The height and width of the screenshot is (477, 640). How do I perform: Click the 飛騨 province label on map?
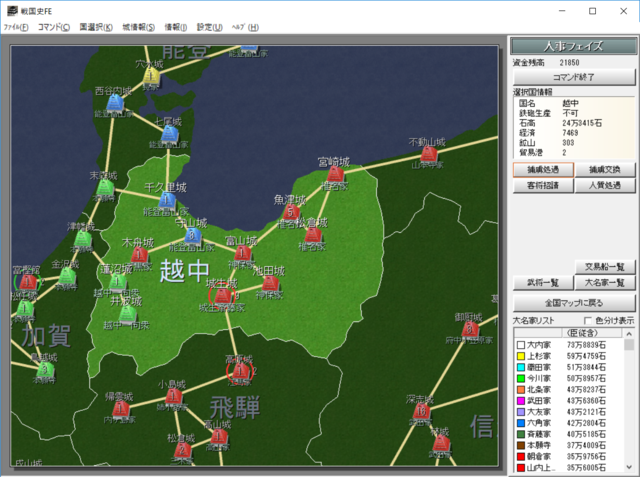click(x=235, y=408)
